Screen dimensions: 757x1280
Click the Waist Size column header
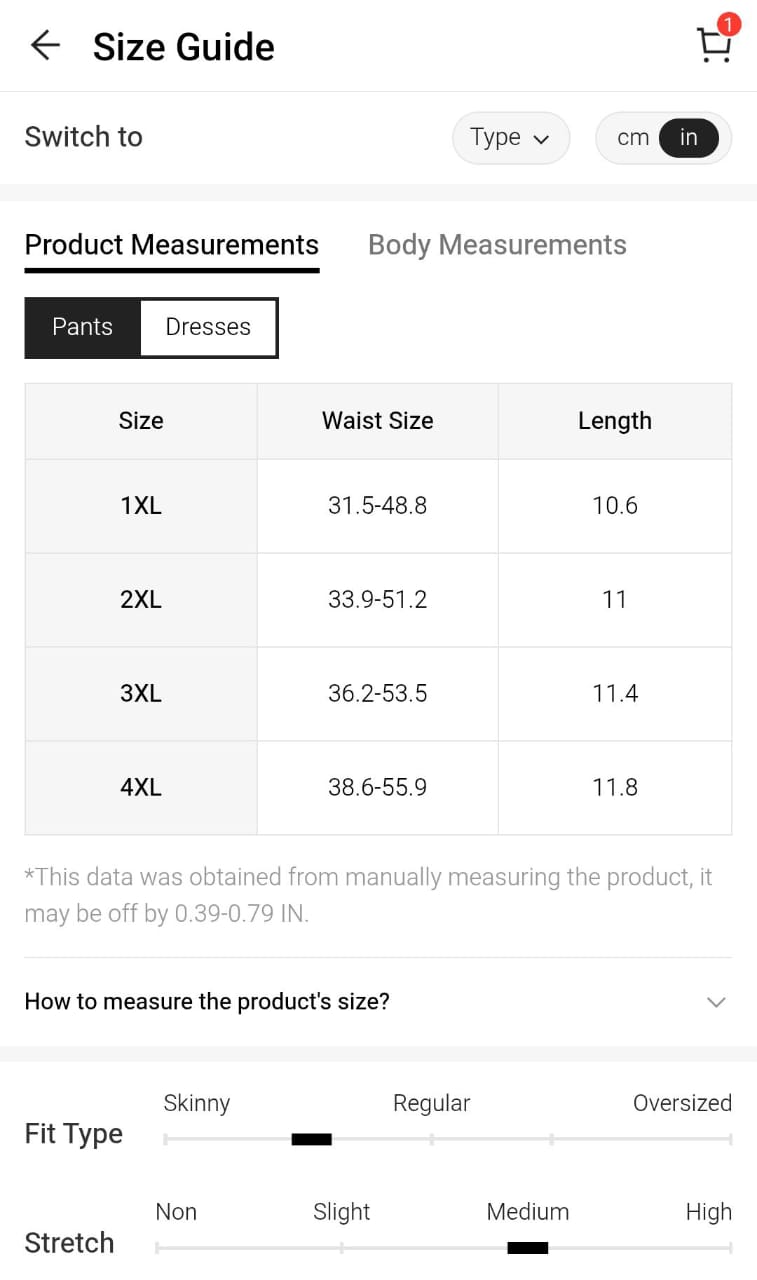[377, 421]
